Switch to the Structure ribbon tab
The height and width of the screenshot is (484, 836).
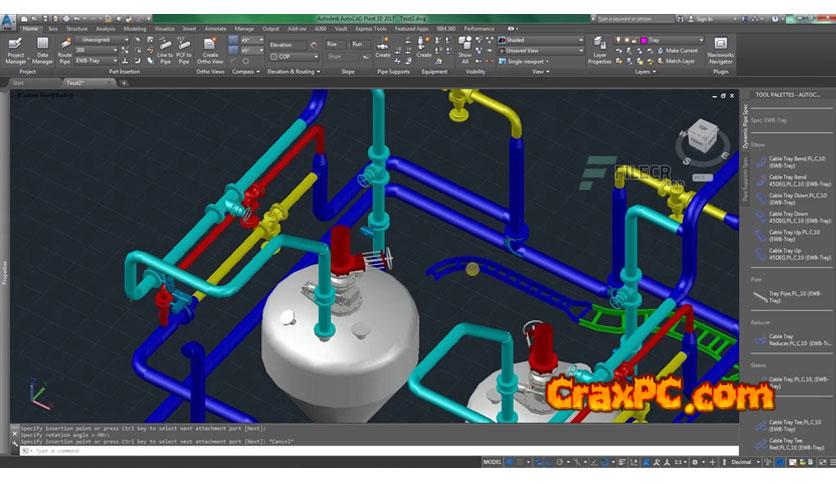77,29
